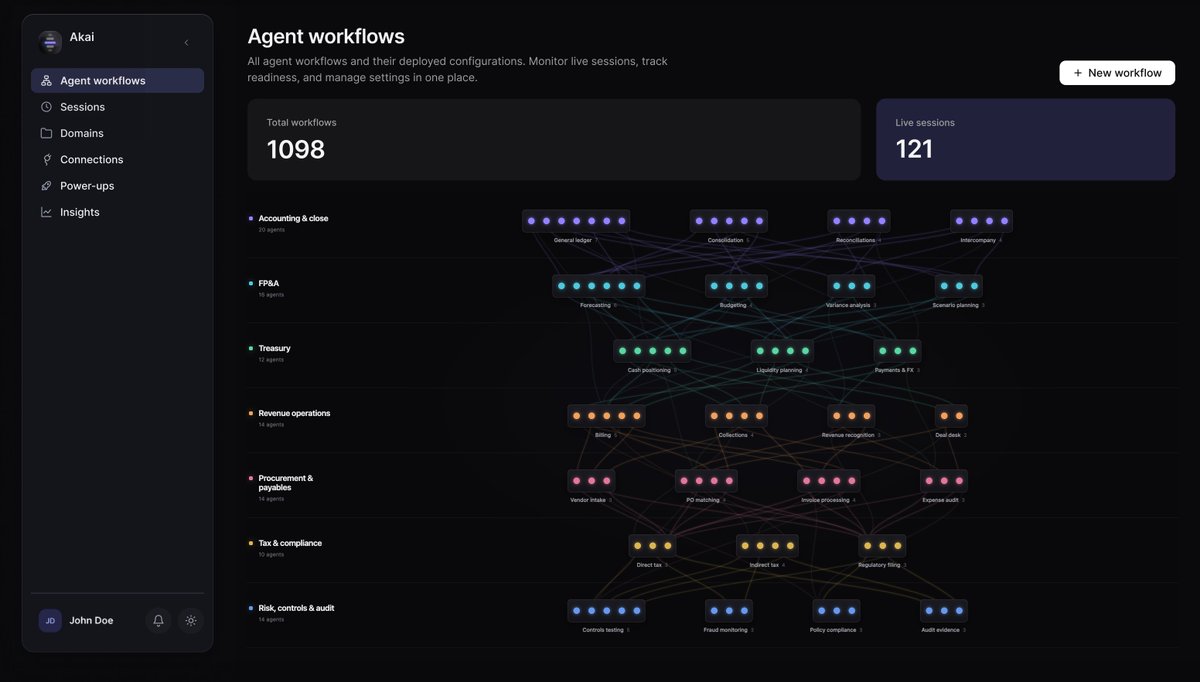1200x682 pixels.
Task: Select the Liquidity planning agent node
Action: (783, 351)
